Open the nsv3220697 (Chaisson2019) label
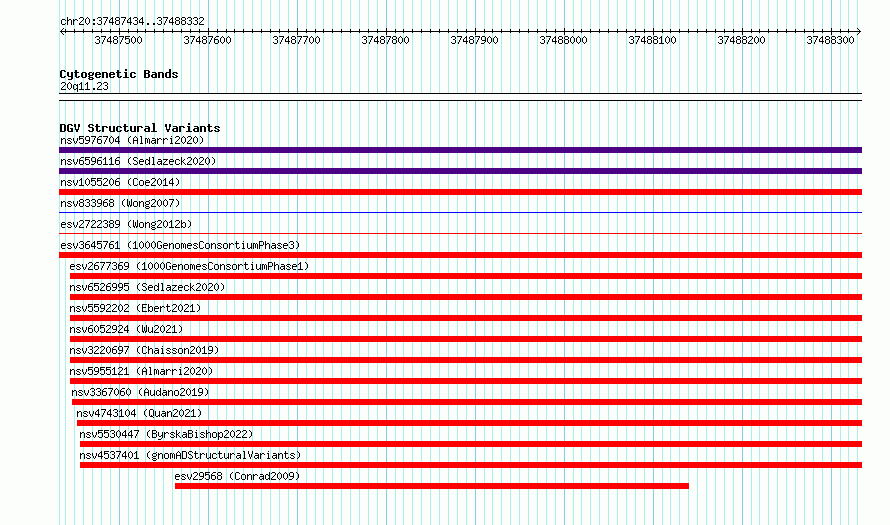The image size is (890, 525). pyautogui.click(x=144, y=350)
